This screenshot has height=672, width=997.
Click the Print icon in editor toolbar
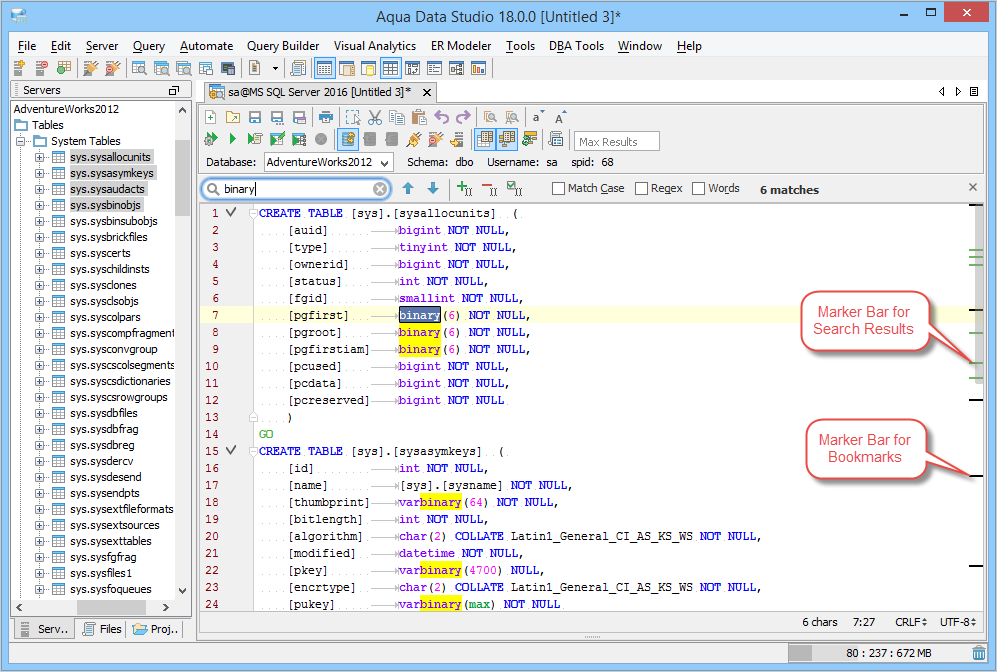tap(326, 118)
